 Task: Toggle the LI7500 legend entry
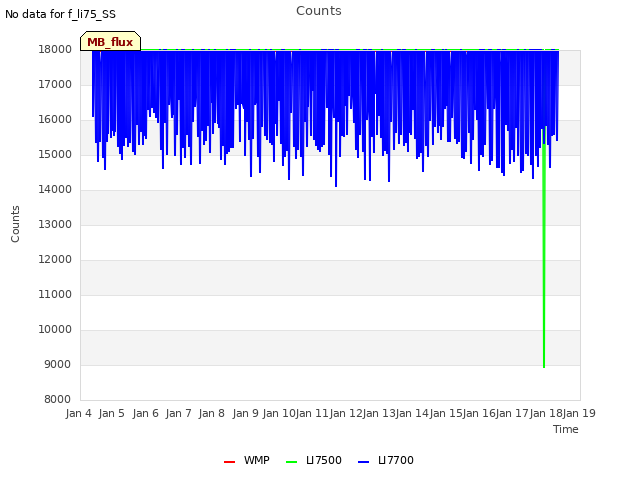click(314, 460)
